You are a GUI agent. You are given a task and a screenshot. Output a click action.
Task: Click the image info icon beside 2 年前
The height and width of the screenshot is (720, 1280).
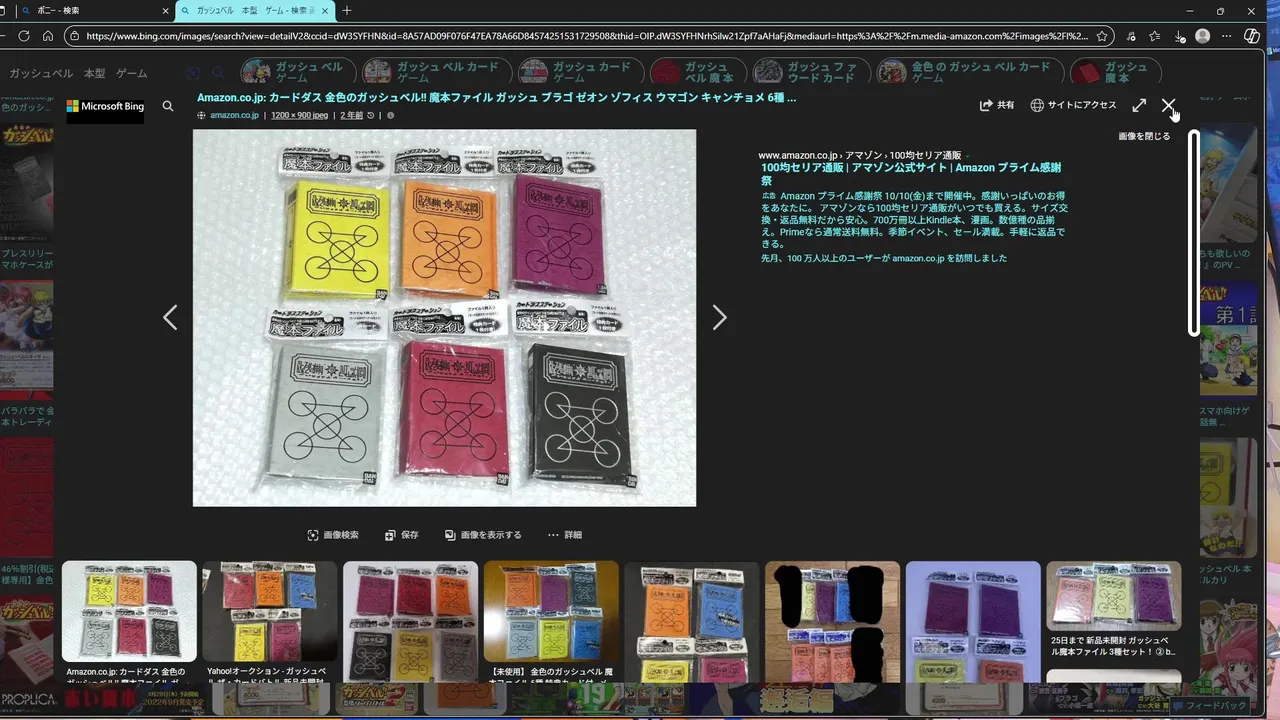(x=390, y=115)
